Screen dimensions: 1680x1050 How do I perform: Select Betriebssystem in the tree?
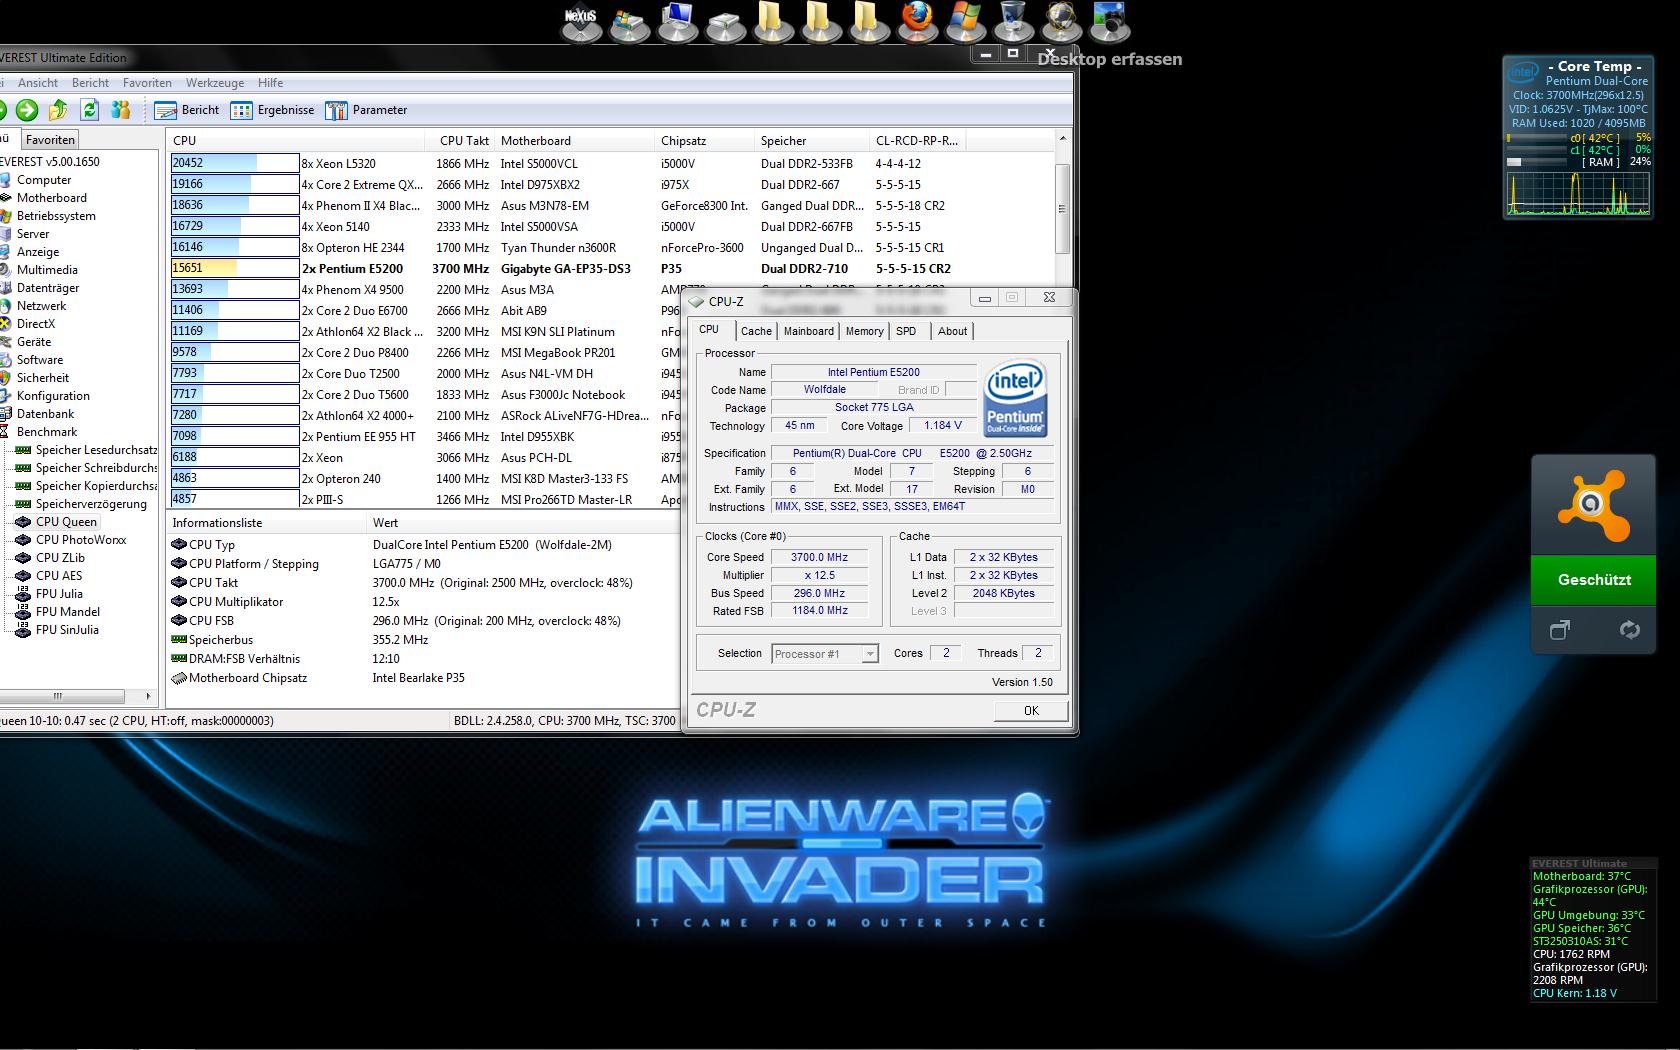56,216
